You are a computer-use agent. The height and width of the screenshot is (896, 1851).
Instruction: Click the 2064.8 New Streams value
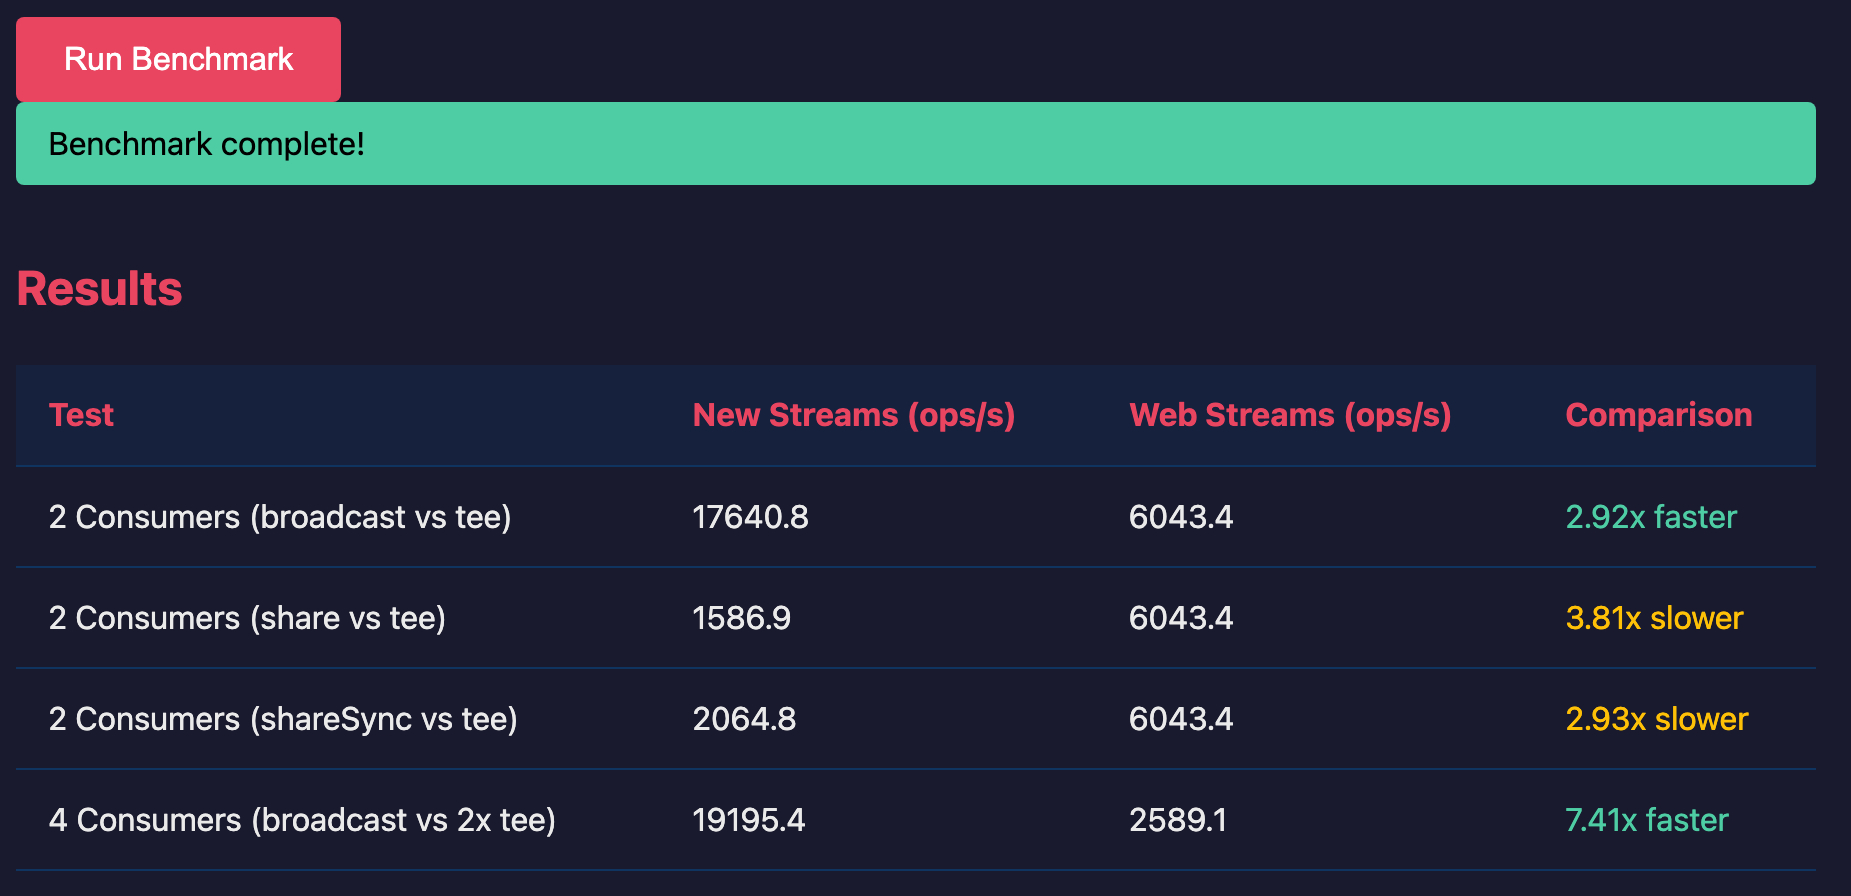click(744, 719)
